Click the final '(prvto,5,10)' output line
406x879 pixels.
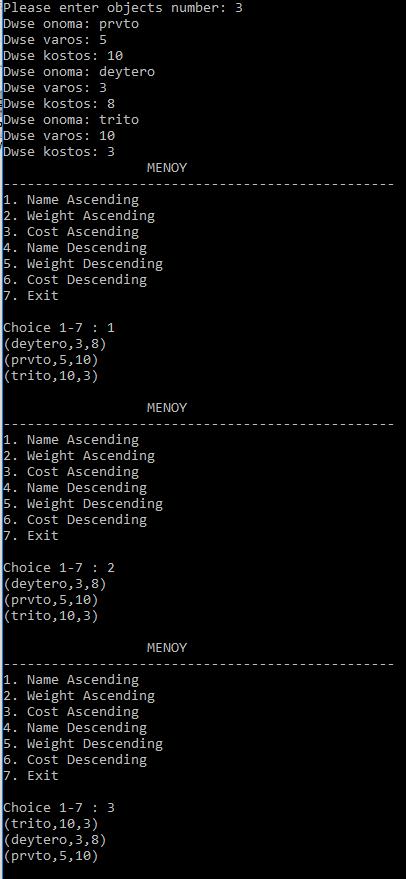pyautogui.click(x=51, y=855)
